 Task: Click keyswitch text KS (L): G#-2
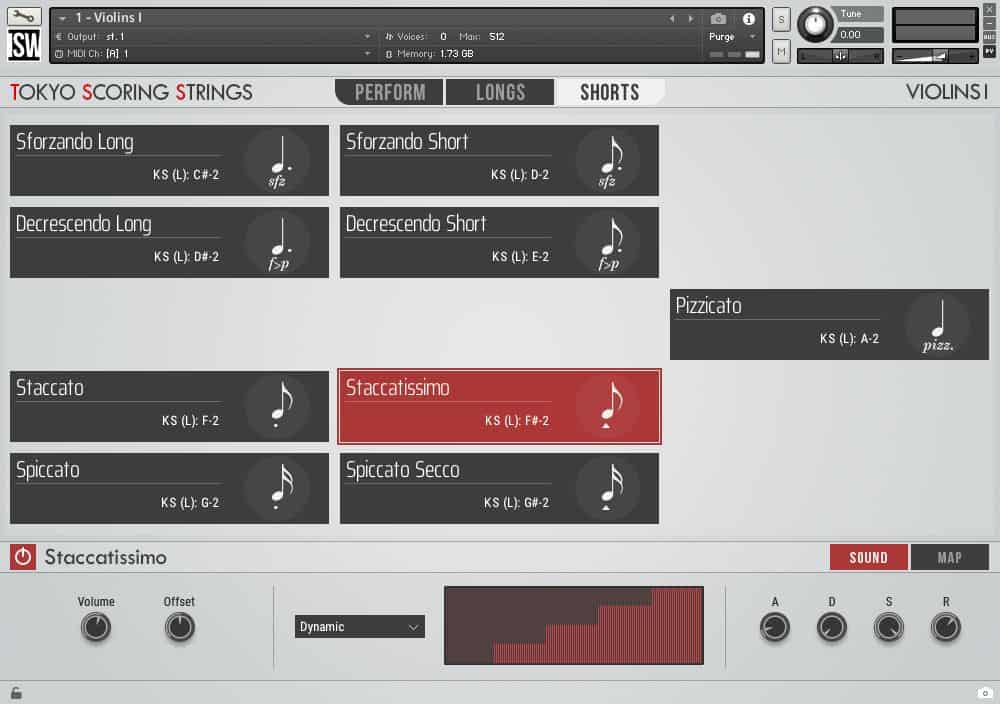[516, 503]
